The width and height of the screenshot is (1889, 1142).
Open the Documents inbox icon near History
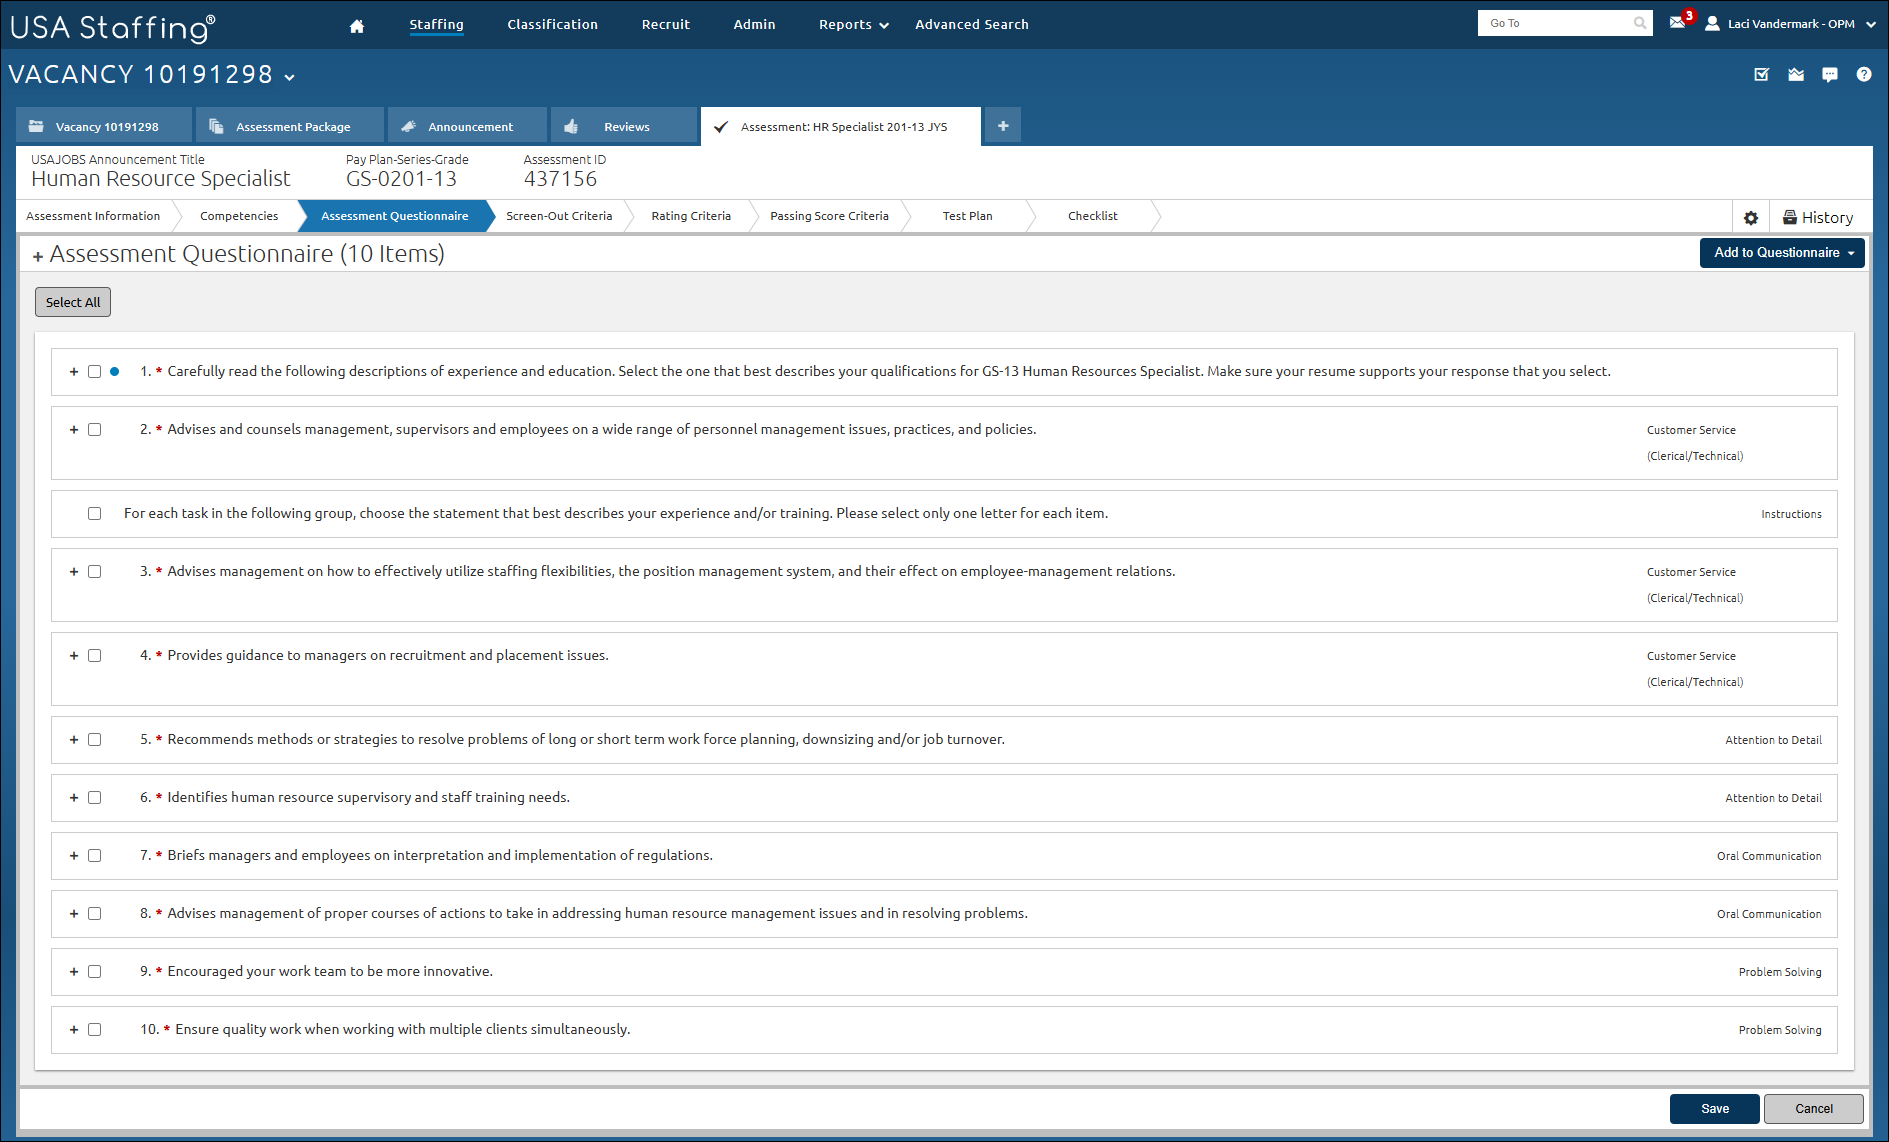point(1796,74)
